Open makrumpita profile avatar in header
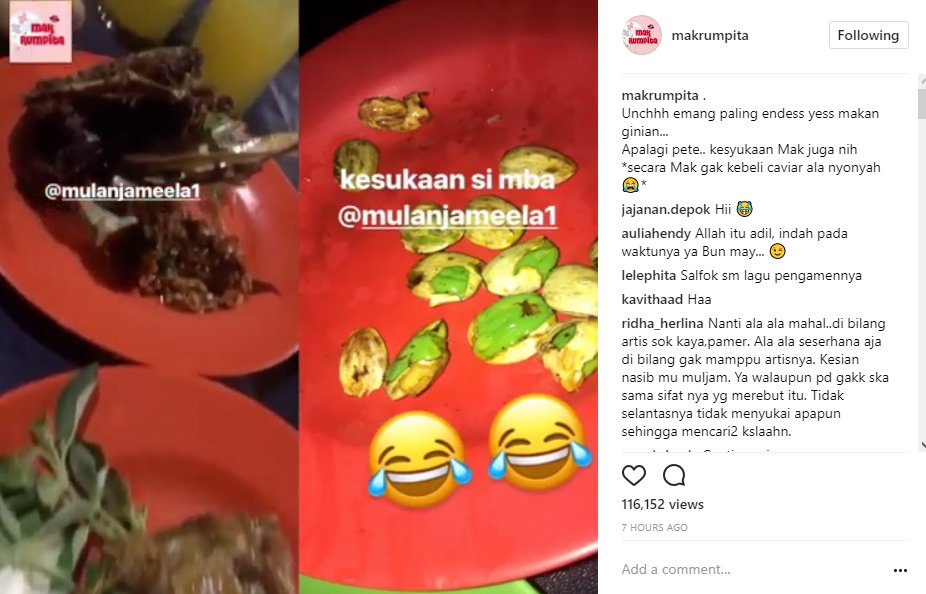 [641, 35]
